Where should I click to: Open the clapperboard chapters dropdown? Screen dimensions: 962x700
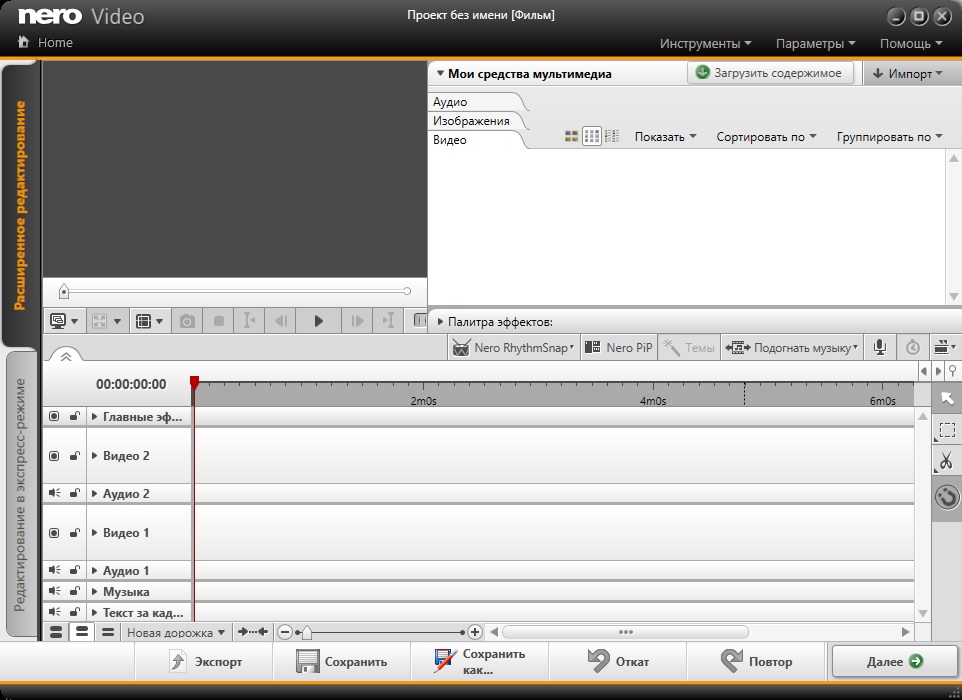tap(945, 348)
